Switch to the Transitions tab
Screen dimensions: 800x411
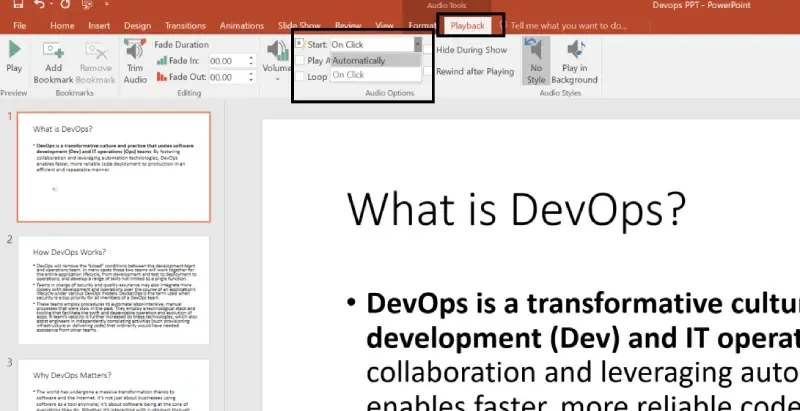[185, 25]
